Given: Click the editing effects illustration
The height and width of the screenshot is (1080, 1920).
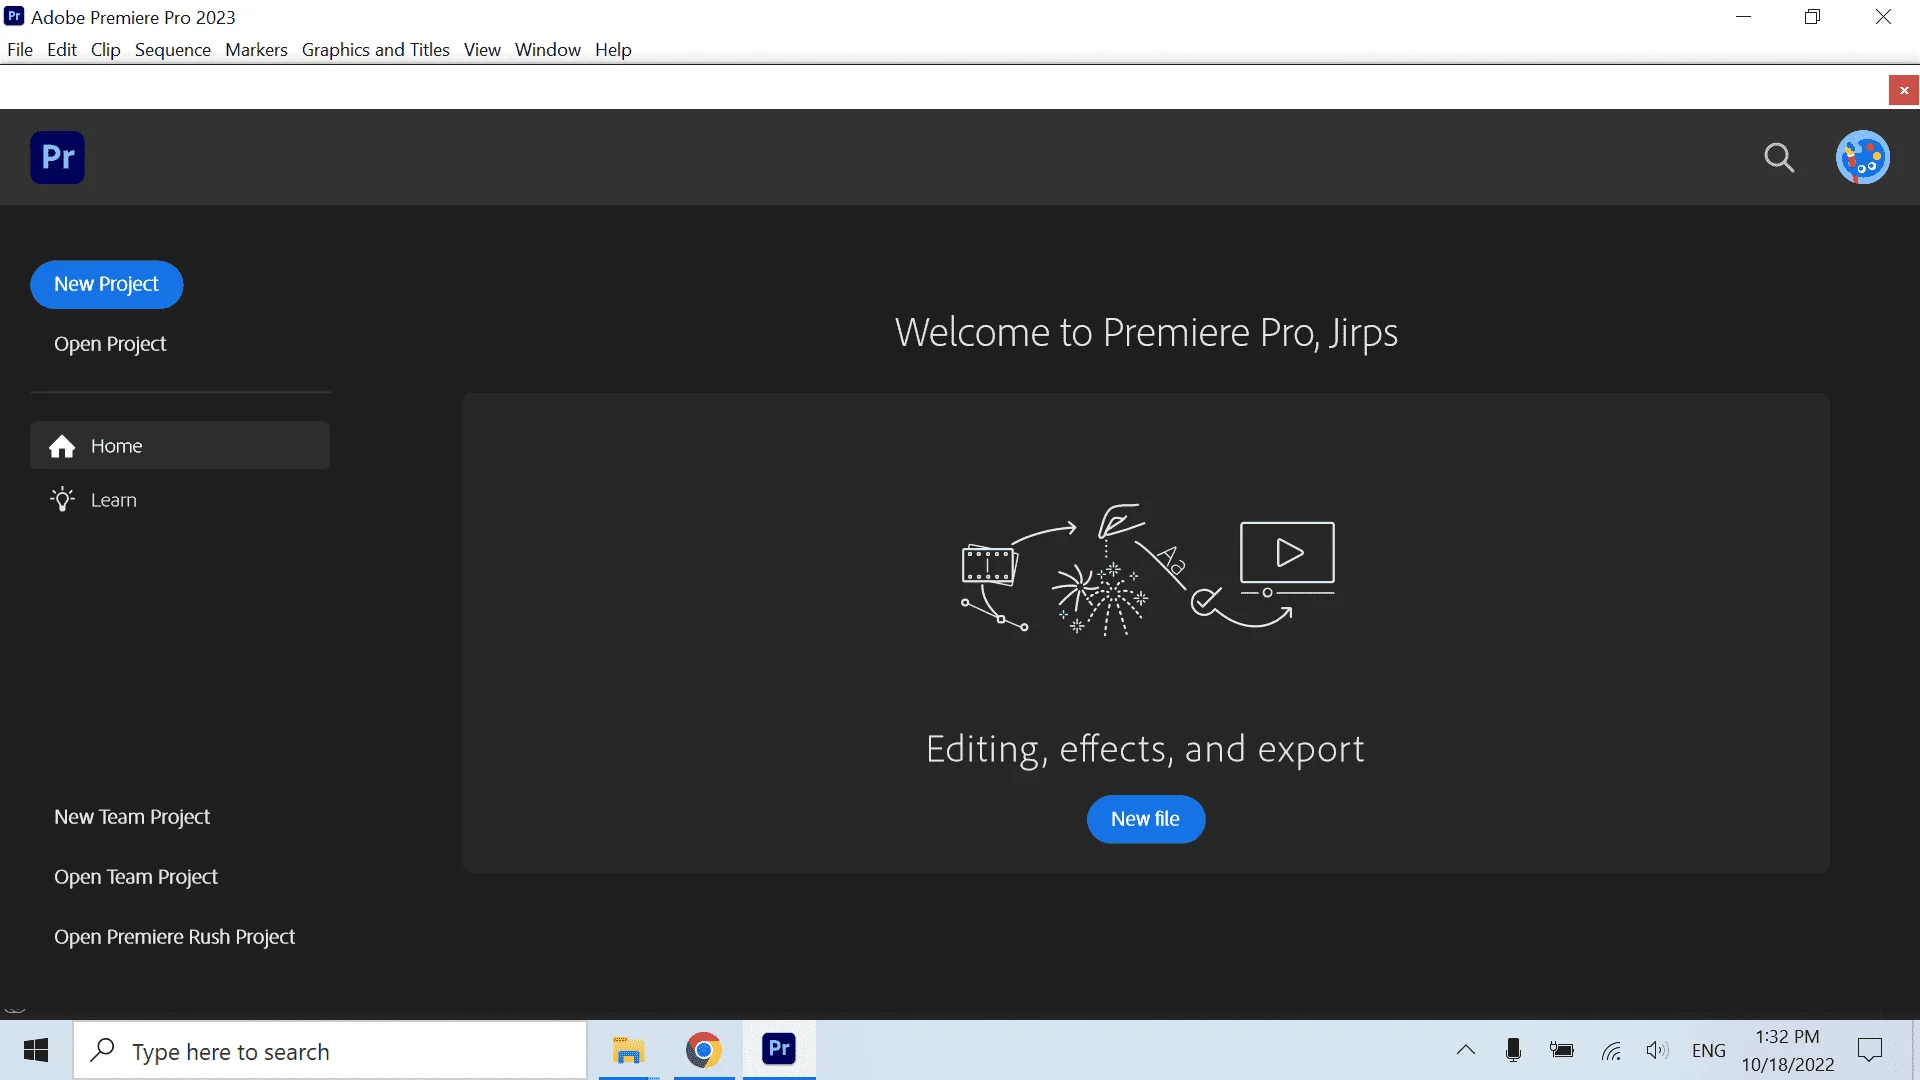Looking at the screenshot, I should 1147,570.
